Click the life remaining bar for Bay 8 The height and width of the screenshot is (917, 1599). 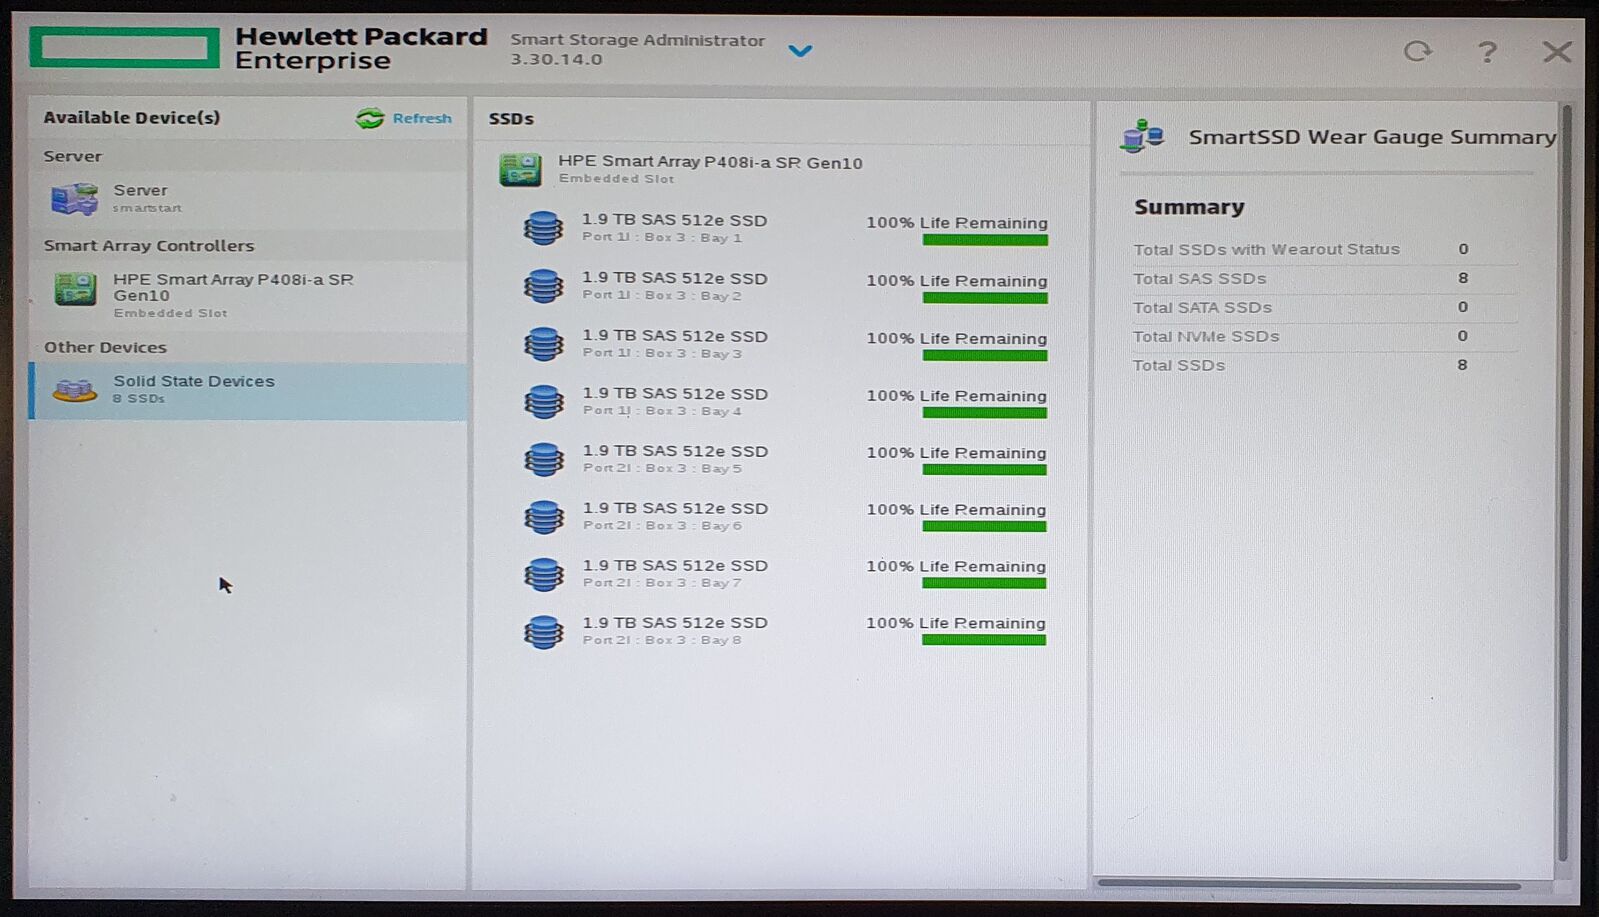click(x=984, y=640)
